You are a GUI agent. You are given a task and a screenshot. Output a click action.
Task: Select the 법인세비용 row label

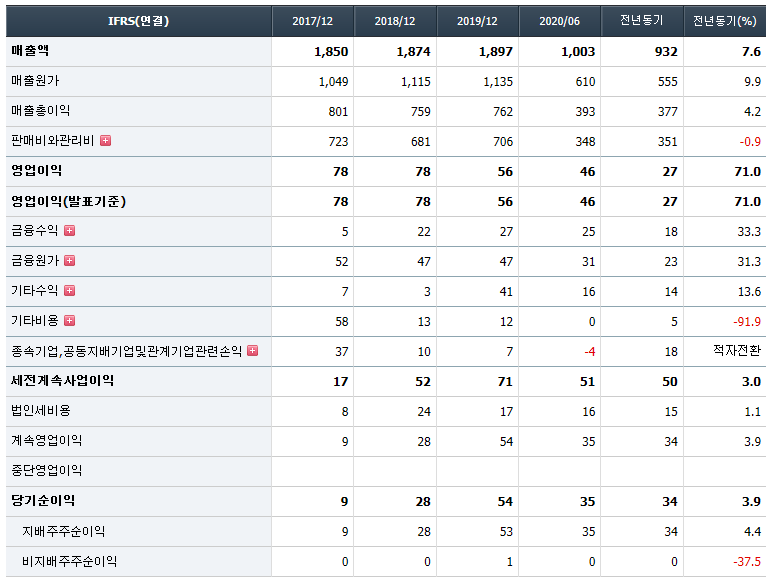pos(41,410)
